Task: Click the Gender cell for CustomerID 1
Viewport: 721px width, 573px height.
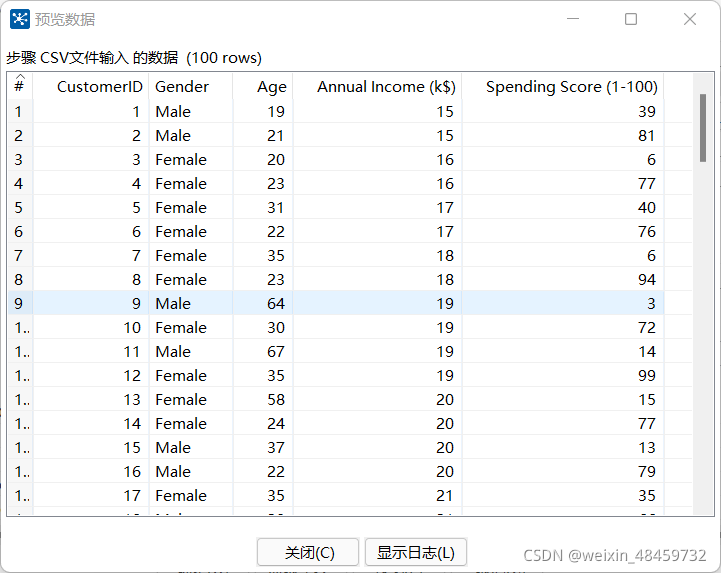Action: [191, 112]
